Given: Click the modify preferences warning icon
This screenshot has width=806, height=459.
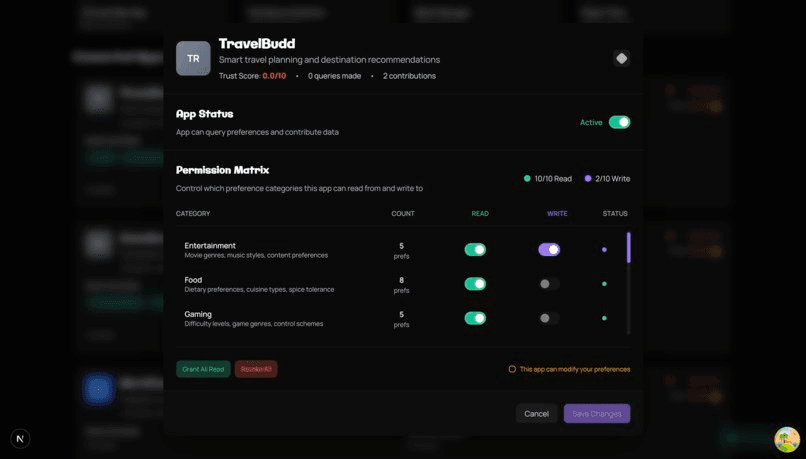Looking at the screenshot, I should pyautogui.click(x=512, y=369).
